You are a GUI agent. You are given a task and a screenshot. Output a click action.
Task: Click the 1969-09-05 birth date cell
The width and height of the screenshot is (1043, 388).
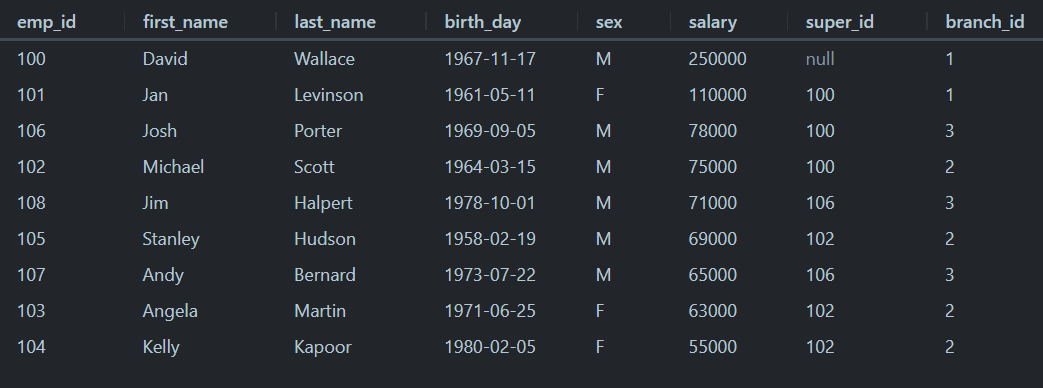pyautogui.click(x=490, y=131)
